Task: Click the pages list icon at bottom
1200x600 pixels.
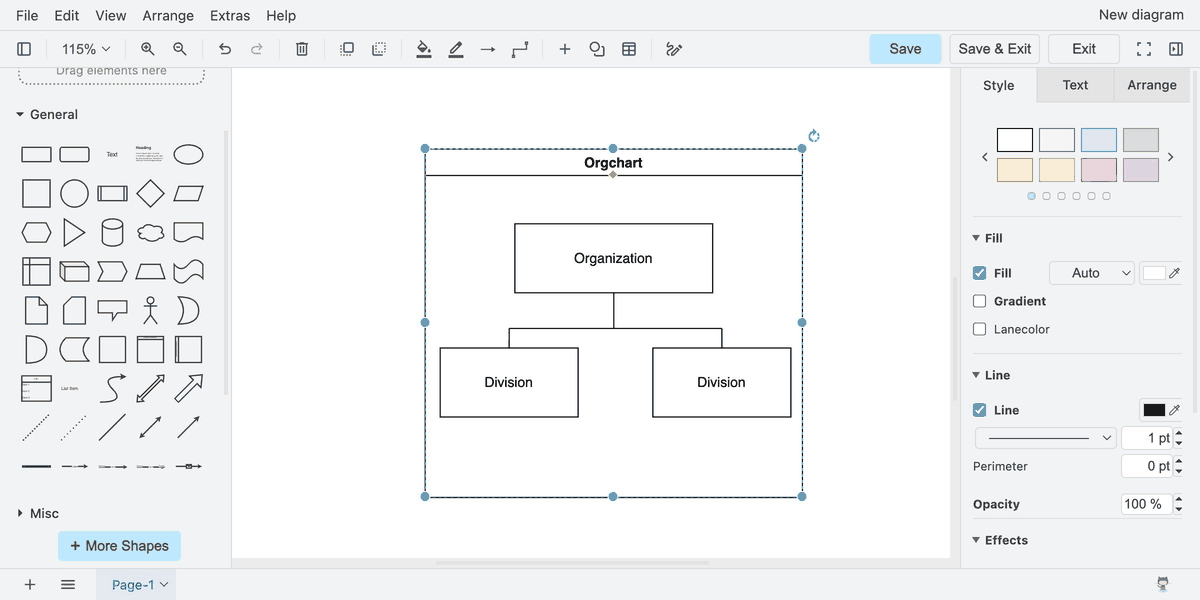Action: tap(68, 585)
